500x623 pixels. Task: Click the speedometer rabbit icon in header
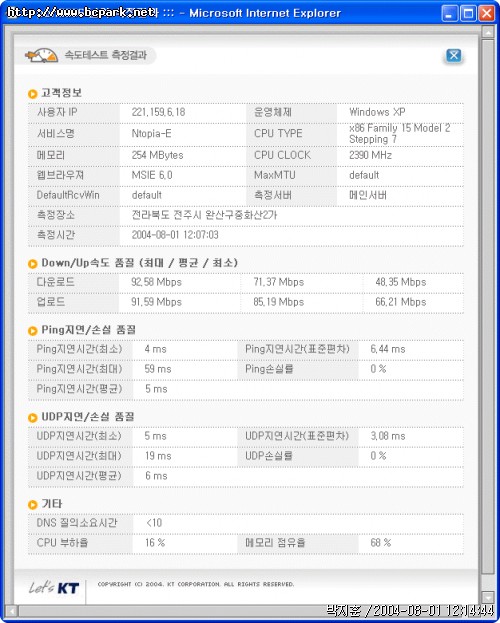(x=42, y=56)
